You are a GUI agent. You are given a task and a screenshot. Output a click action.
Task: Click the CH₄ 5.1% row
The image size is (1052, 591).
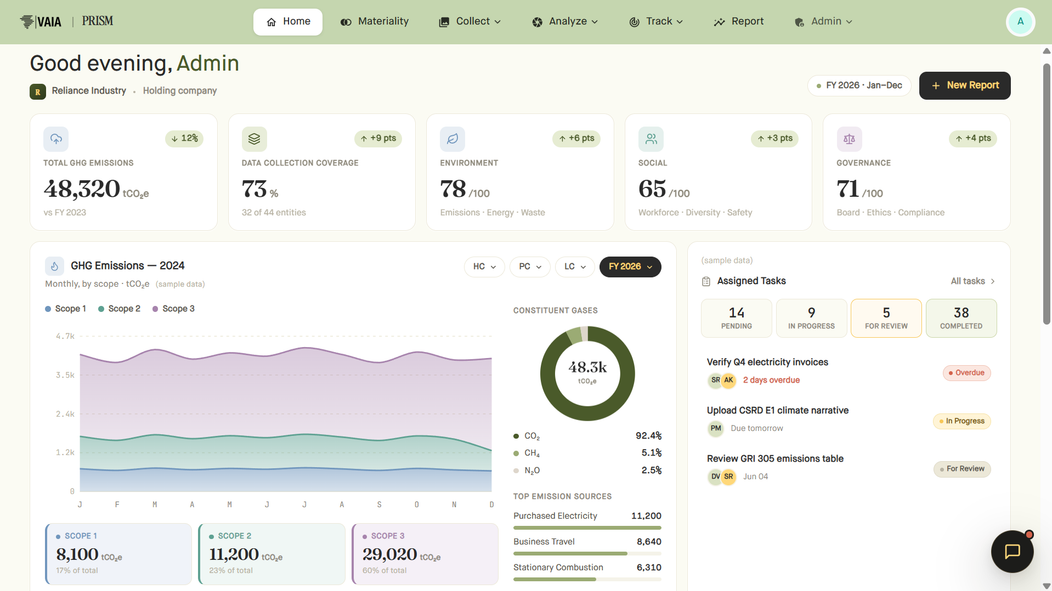(587, 453)
